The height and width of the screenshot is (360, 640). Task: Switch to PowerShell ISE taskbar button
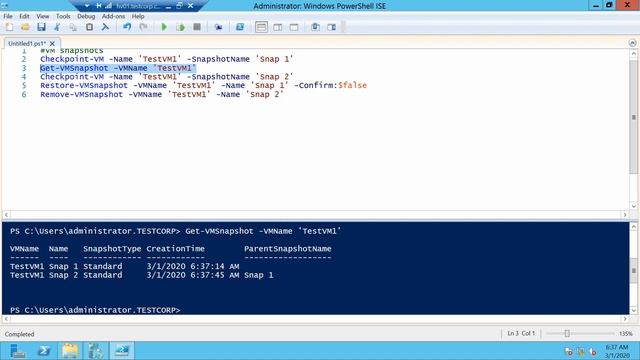122,351
